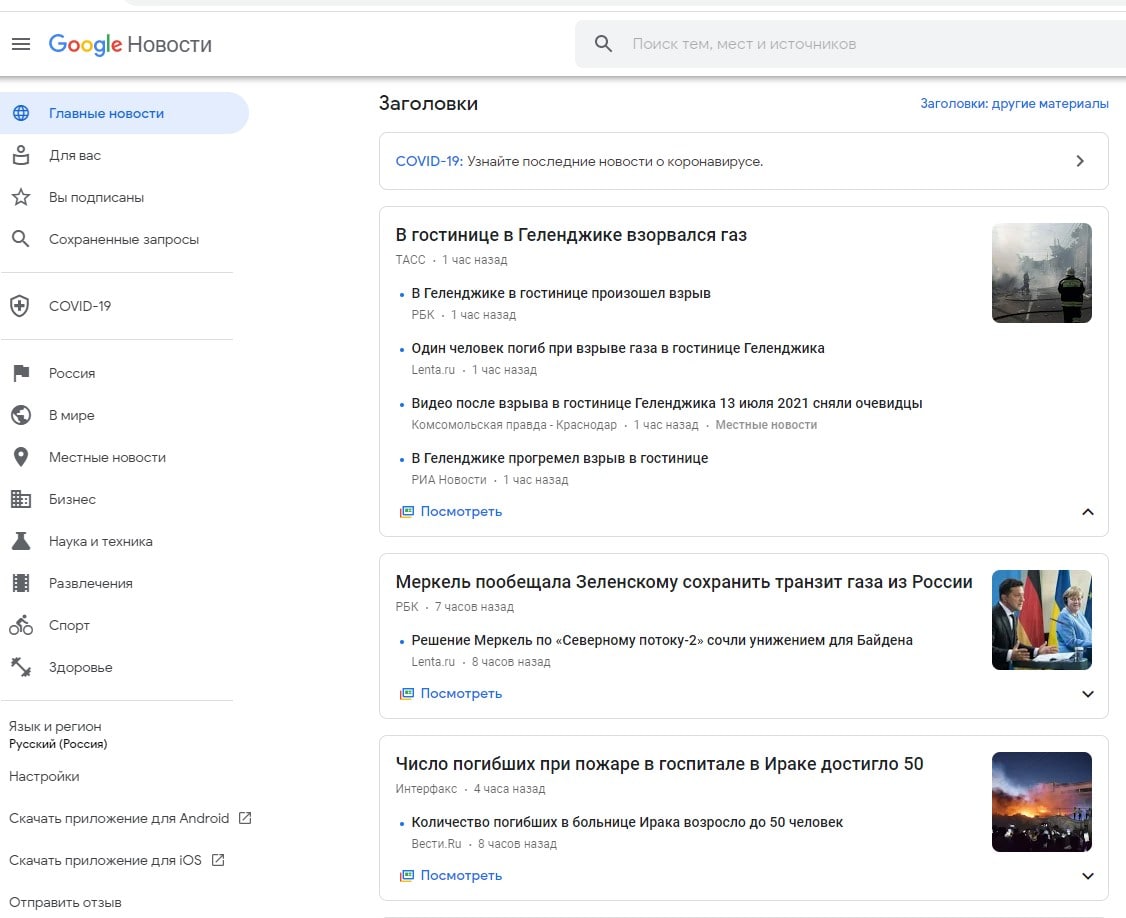Screen dimensions: 1126x918
Task: Open Язык и регион setting
Action: coord(57,734)
